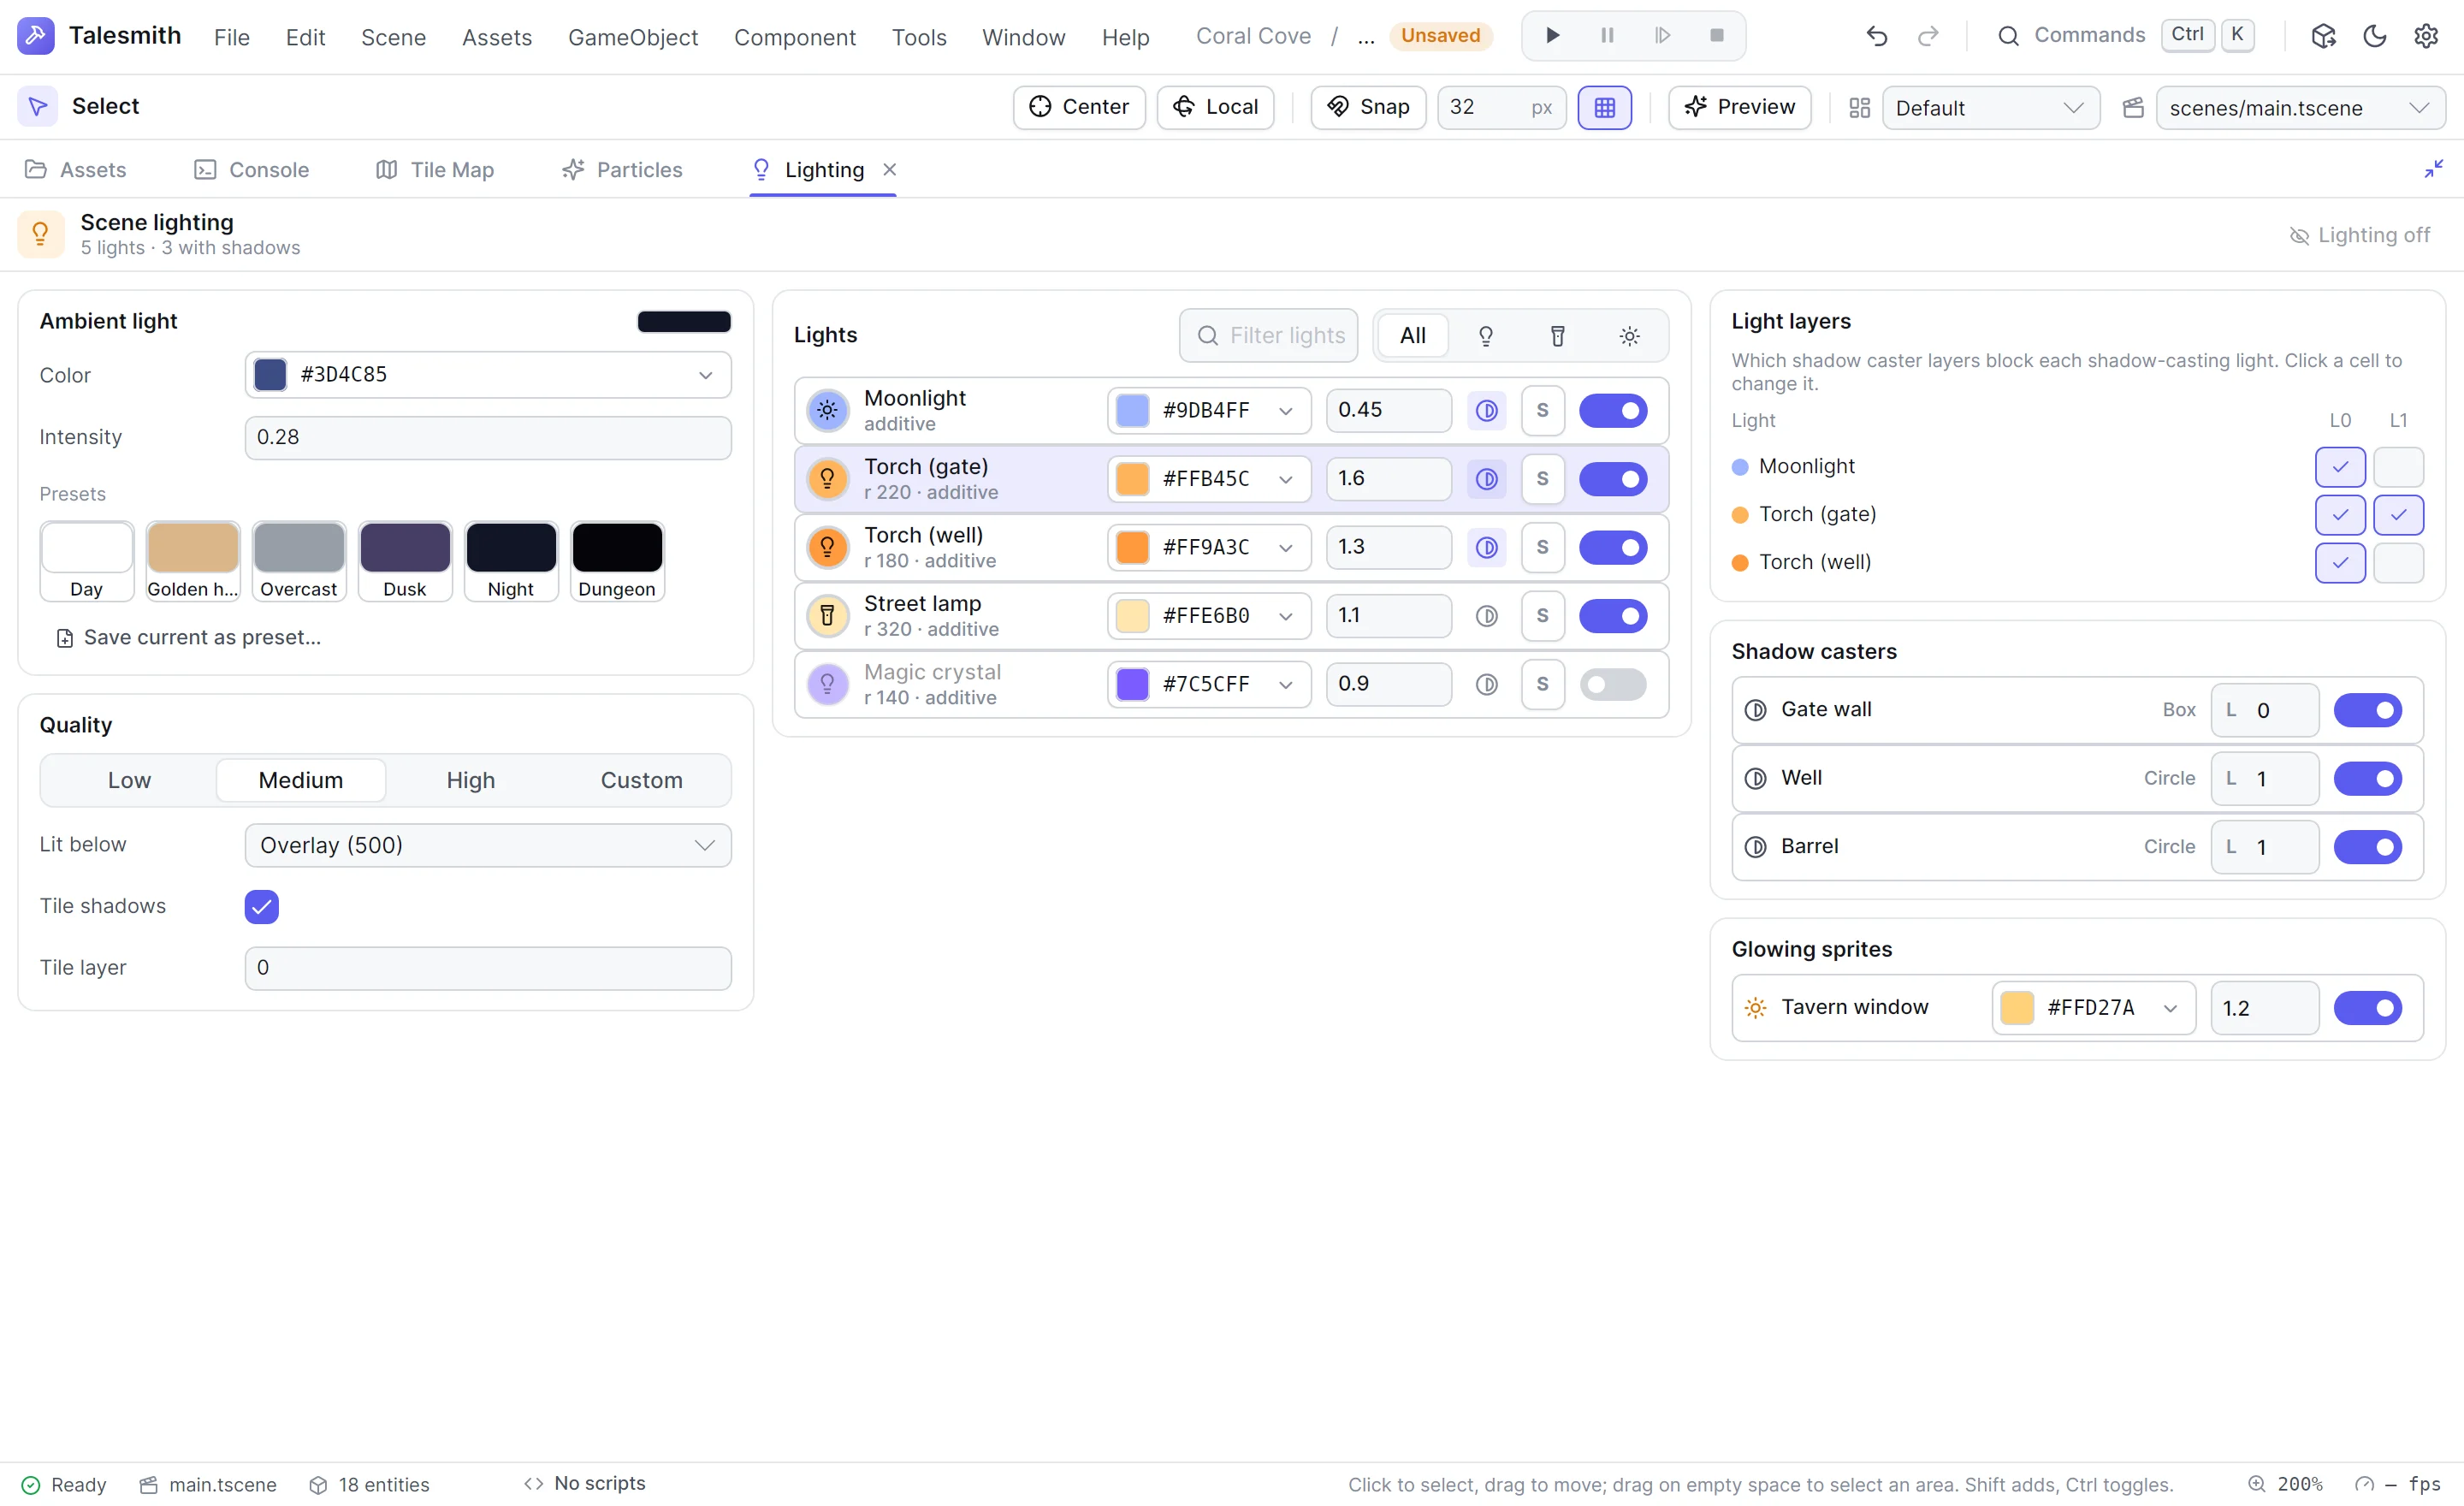
Task: Collapse the panel with minimize arrows icon
Action: 2433,169
